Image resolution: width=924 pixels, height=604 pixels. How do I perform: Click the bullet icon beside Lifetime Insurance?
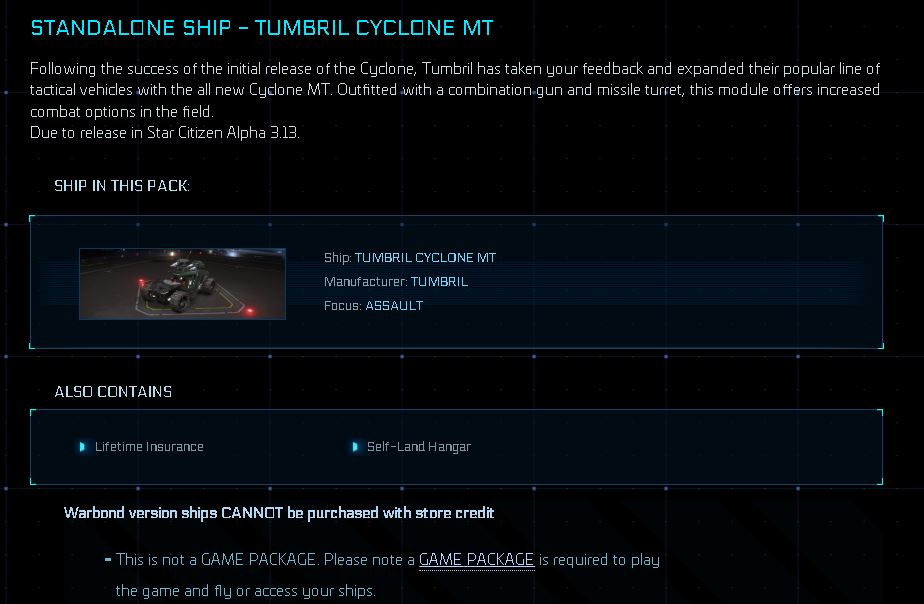pyautogui.click(x=83, y=447)
